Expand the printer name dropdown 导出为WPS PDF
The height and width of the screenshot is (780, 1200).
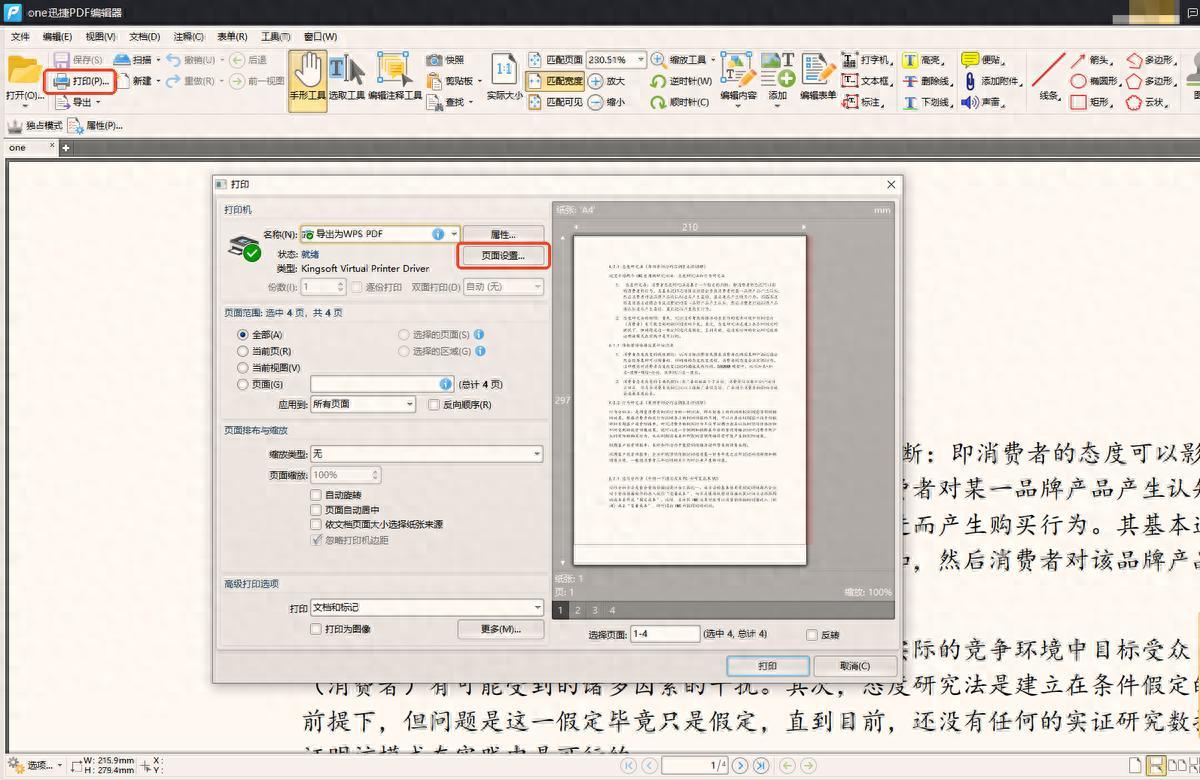[453, 234]
